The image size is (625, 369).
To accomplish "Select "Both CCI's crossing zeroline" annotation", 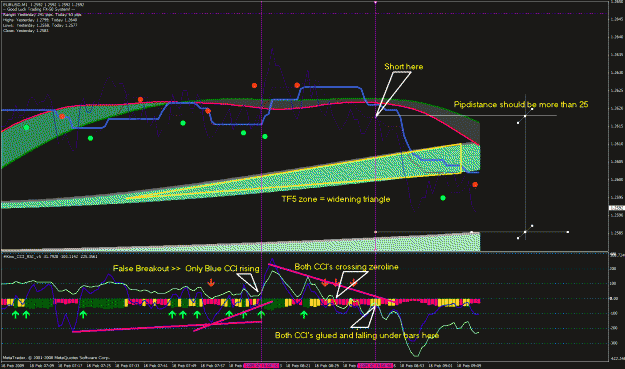I will point(346,267).
